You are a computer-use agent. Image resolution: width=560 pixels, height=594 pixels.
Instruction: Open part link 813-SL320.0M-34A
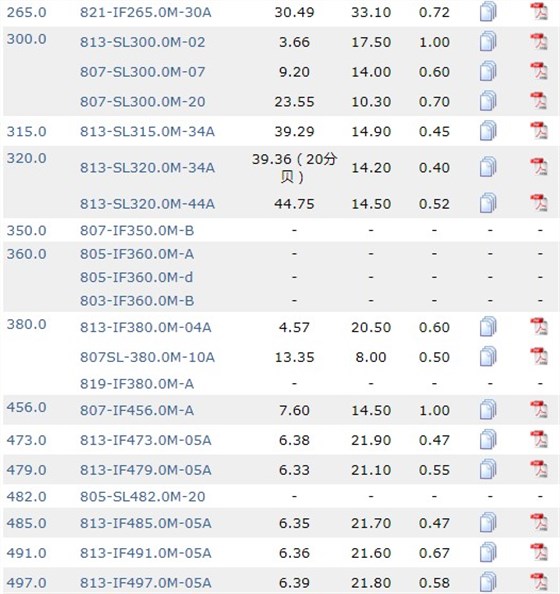point(147,167)
